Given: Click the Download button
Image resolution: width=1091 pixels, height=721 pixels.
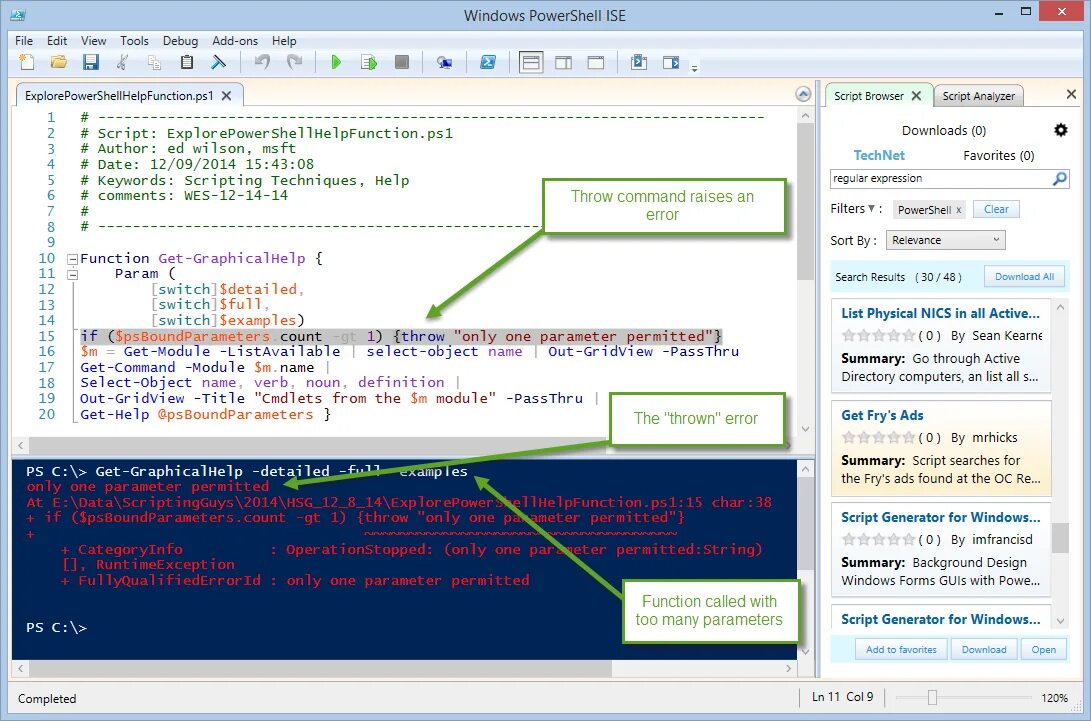Looking at the screenshot, I should (984, 649).
